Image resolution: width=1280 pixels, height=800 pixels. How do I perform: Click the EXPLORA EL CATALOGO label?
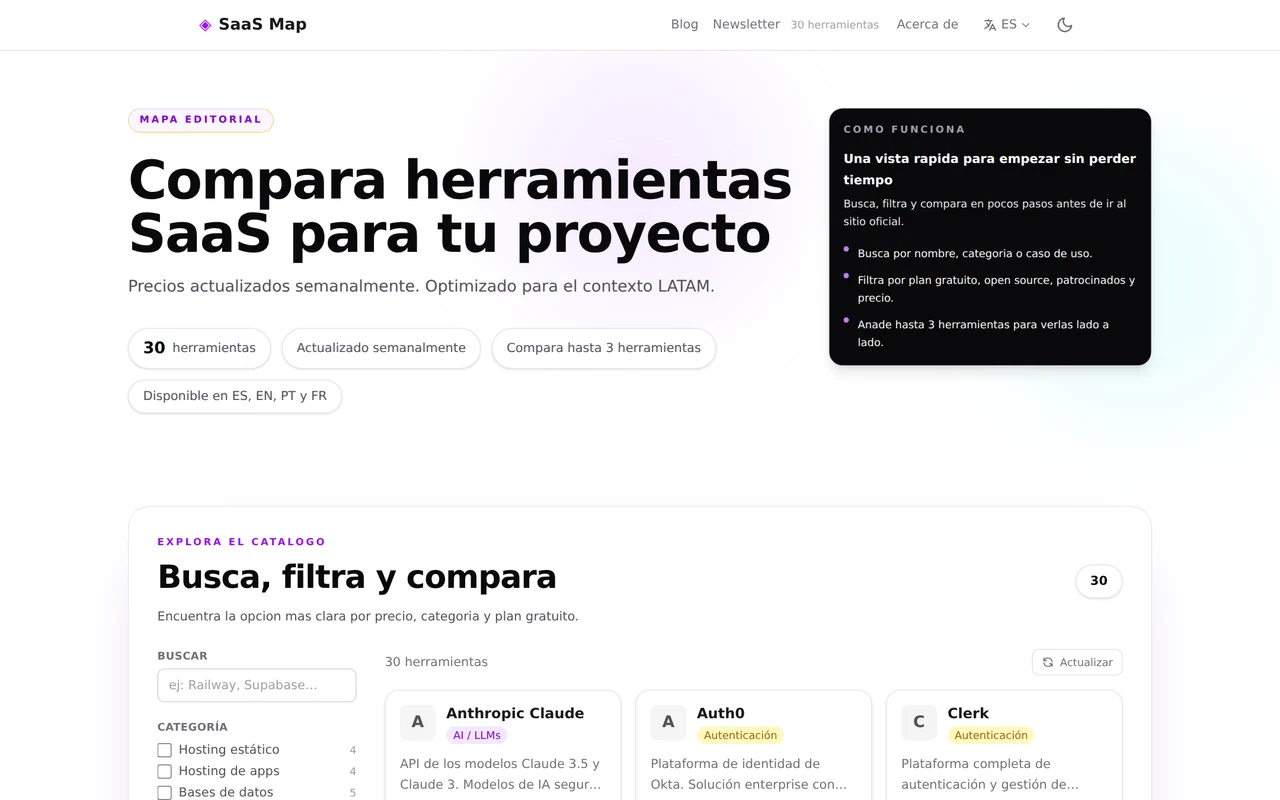click(241, 542)
